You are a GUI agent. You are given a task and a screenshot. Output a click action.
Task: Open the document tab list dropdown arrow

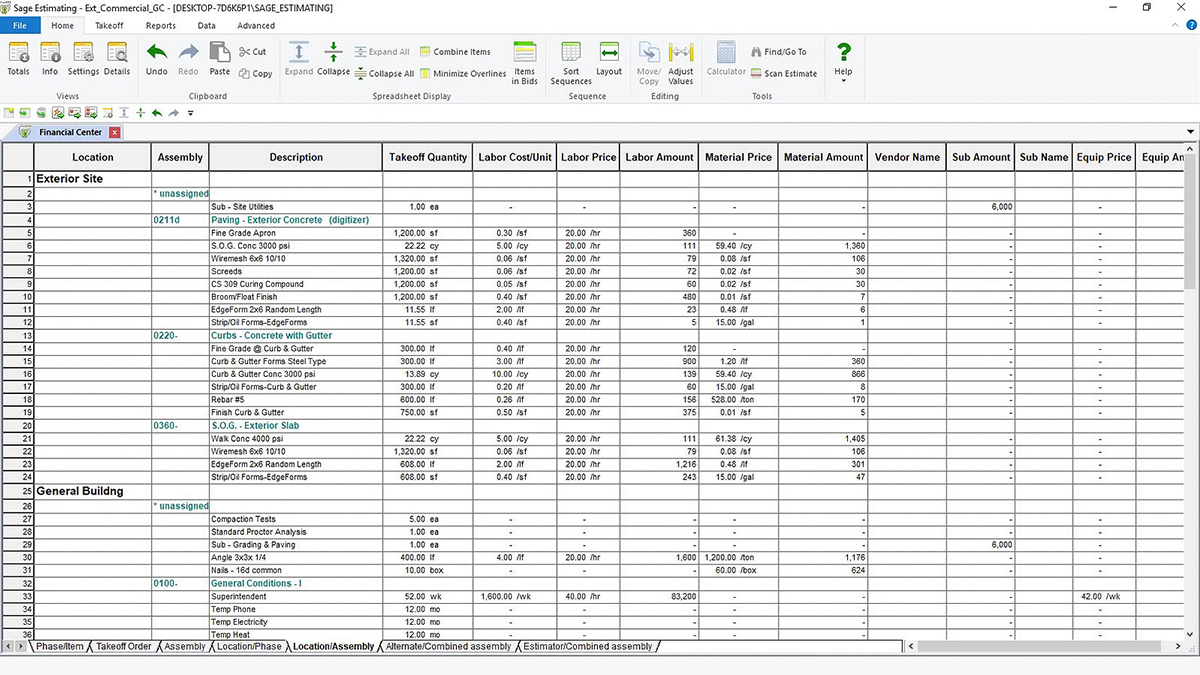[x=1190, y=132]
